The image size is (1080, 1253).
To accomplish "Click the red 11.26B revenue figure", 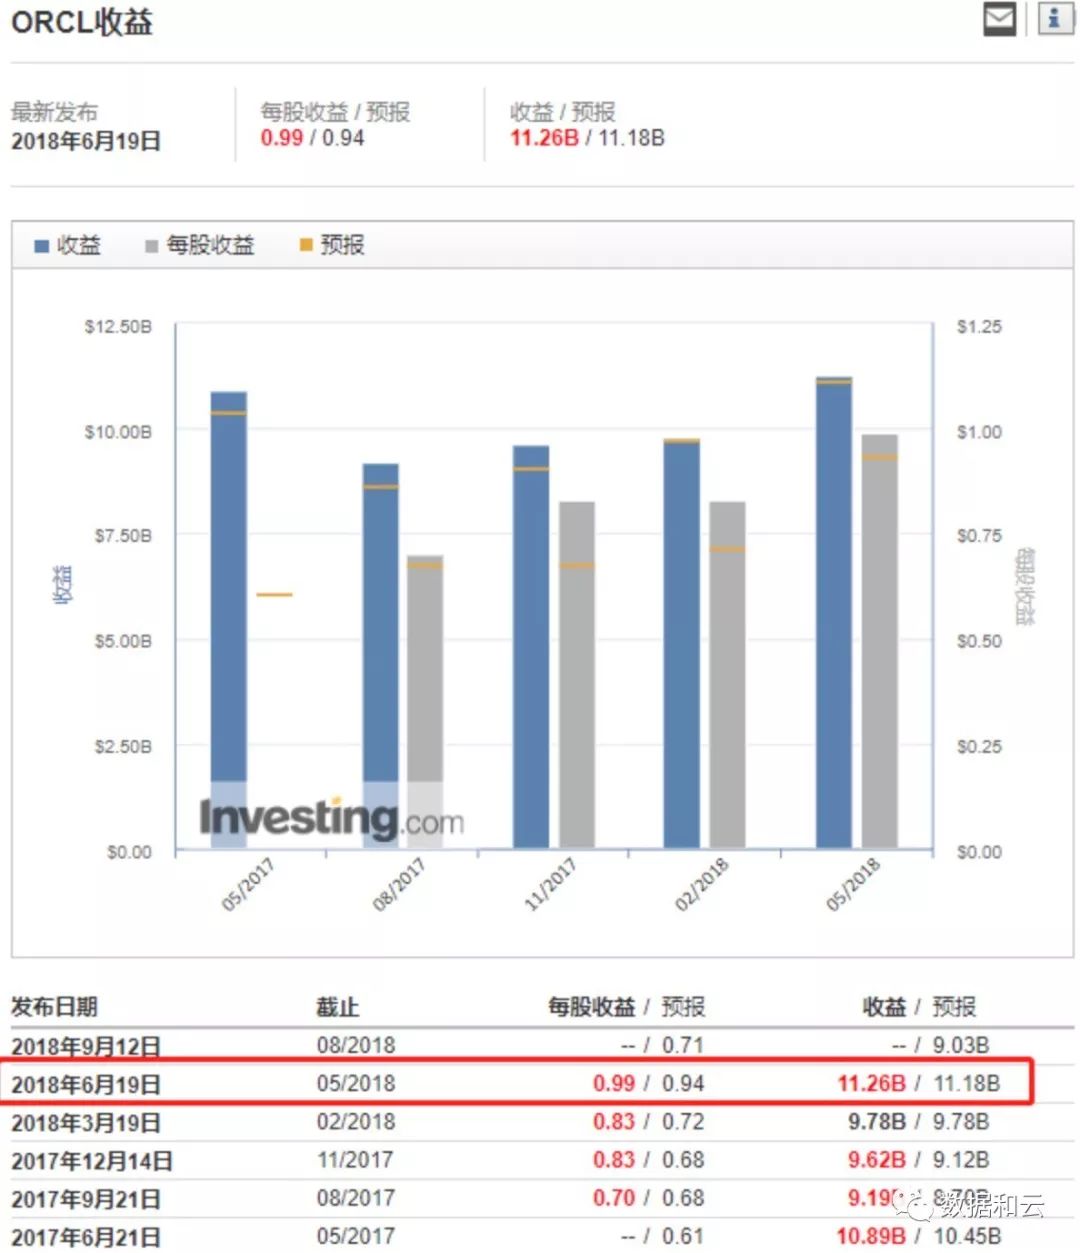I will pyautogui.click(x=869, y=1083).
